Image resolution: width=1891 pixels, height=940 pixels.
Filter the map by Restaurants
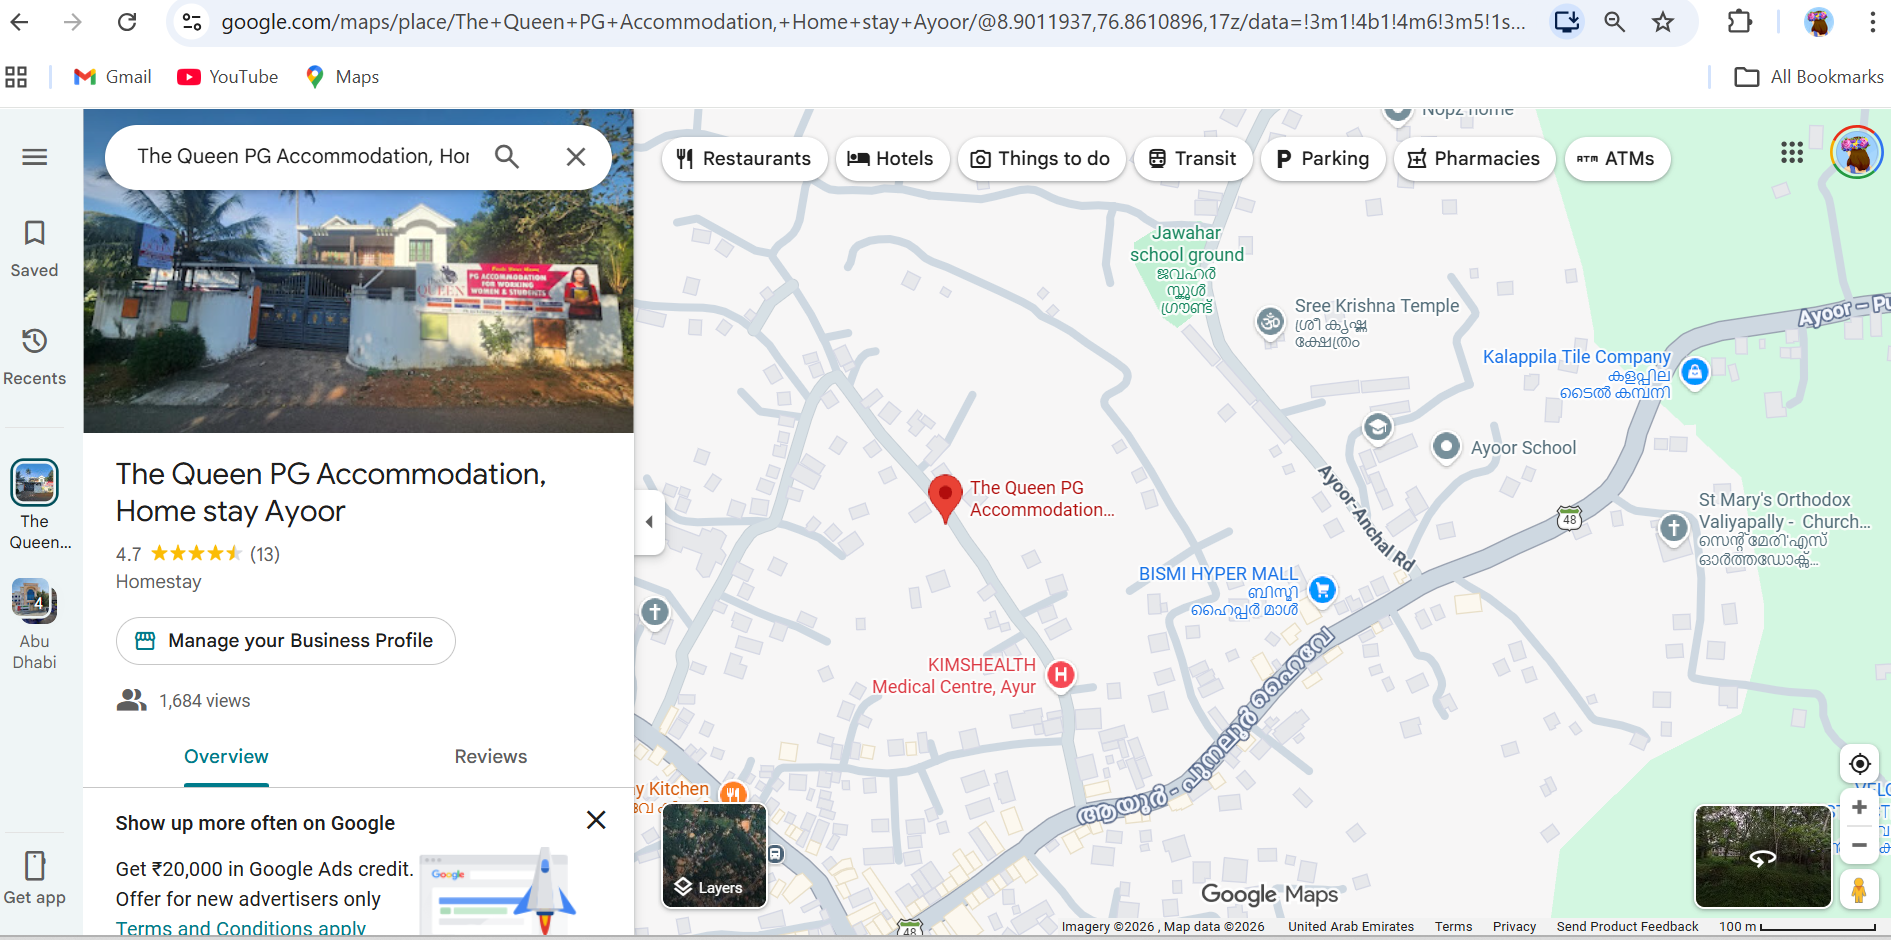[744, 159]
